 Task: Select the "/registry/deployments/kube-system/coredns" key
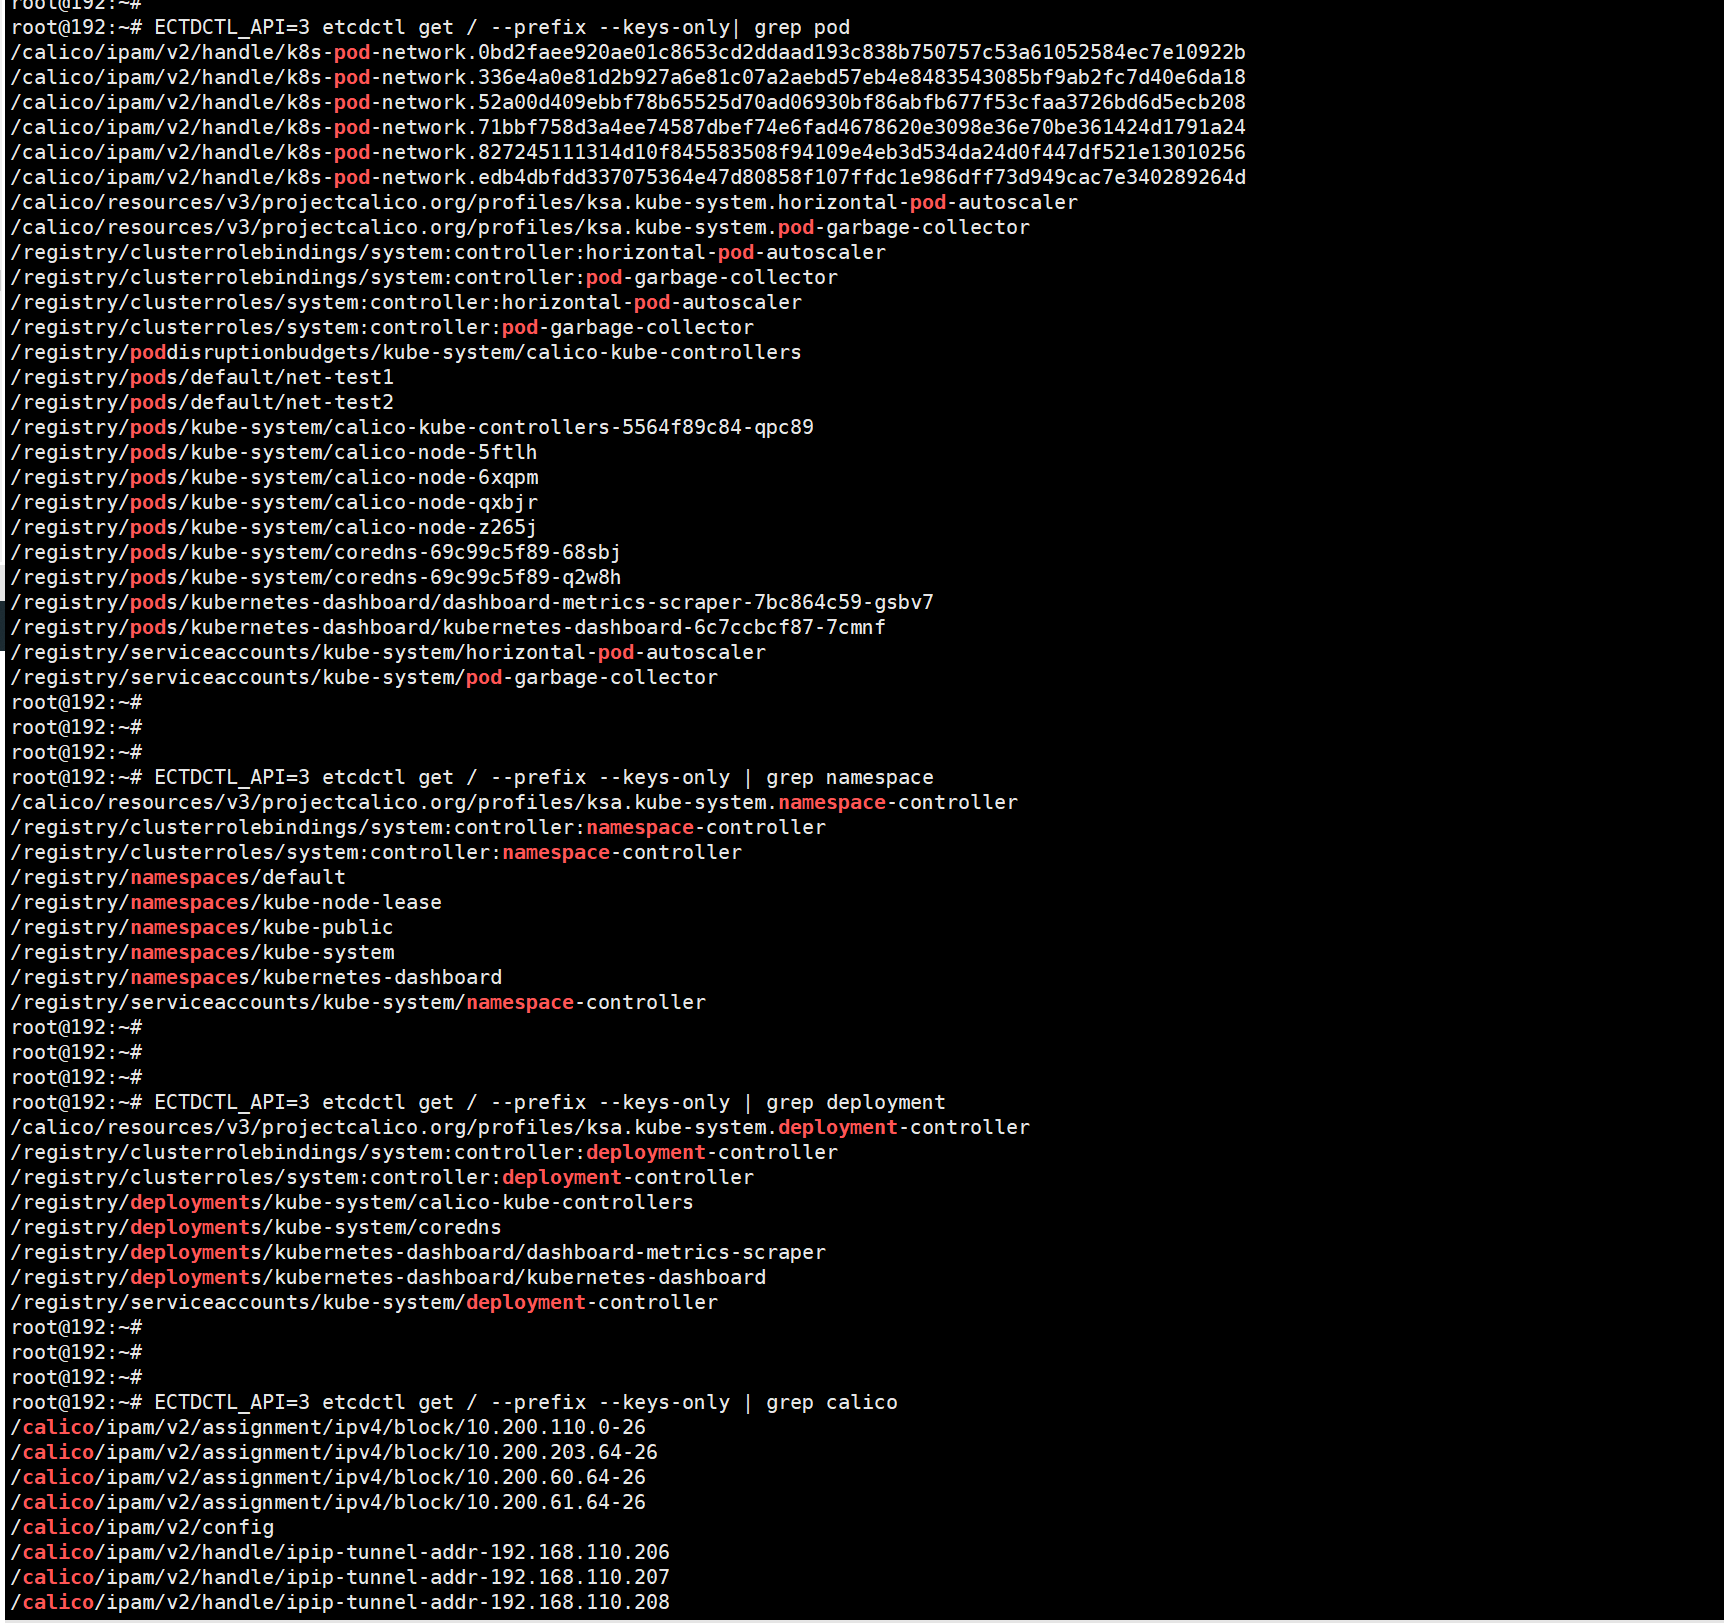tap(256, 1227)
